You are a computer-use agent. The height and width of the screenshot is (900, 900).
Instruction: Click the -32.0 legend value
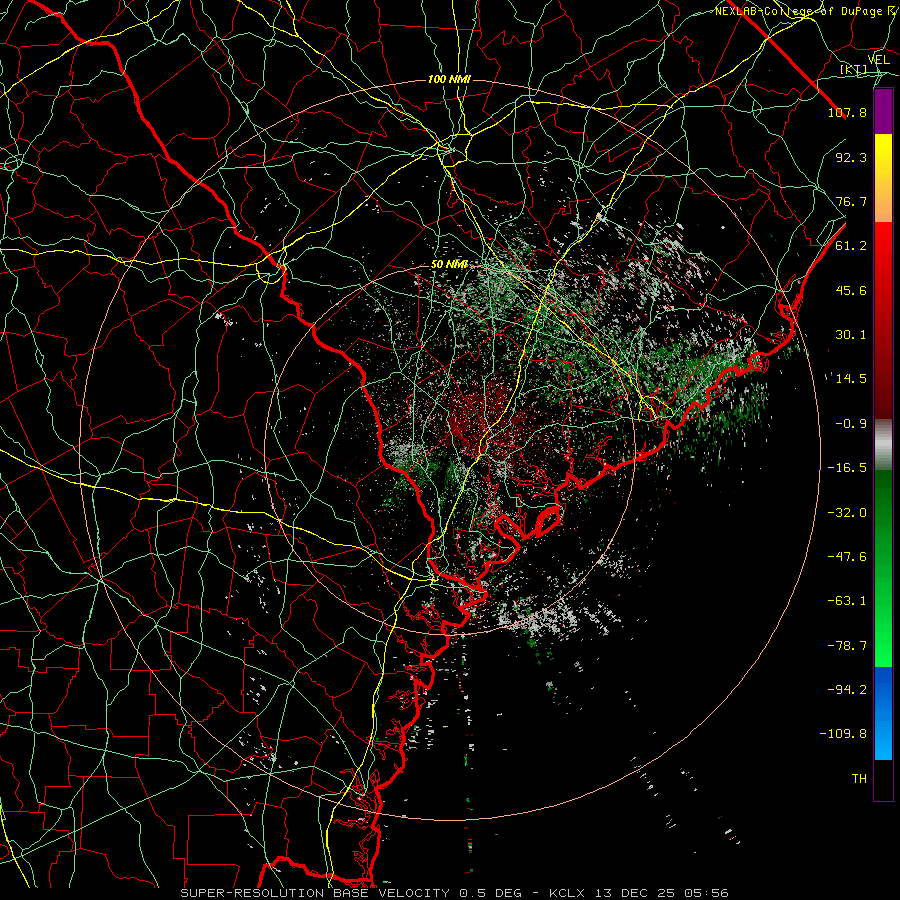(x=847, y=513)
